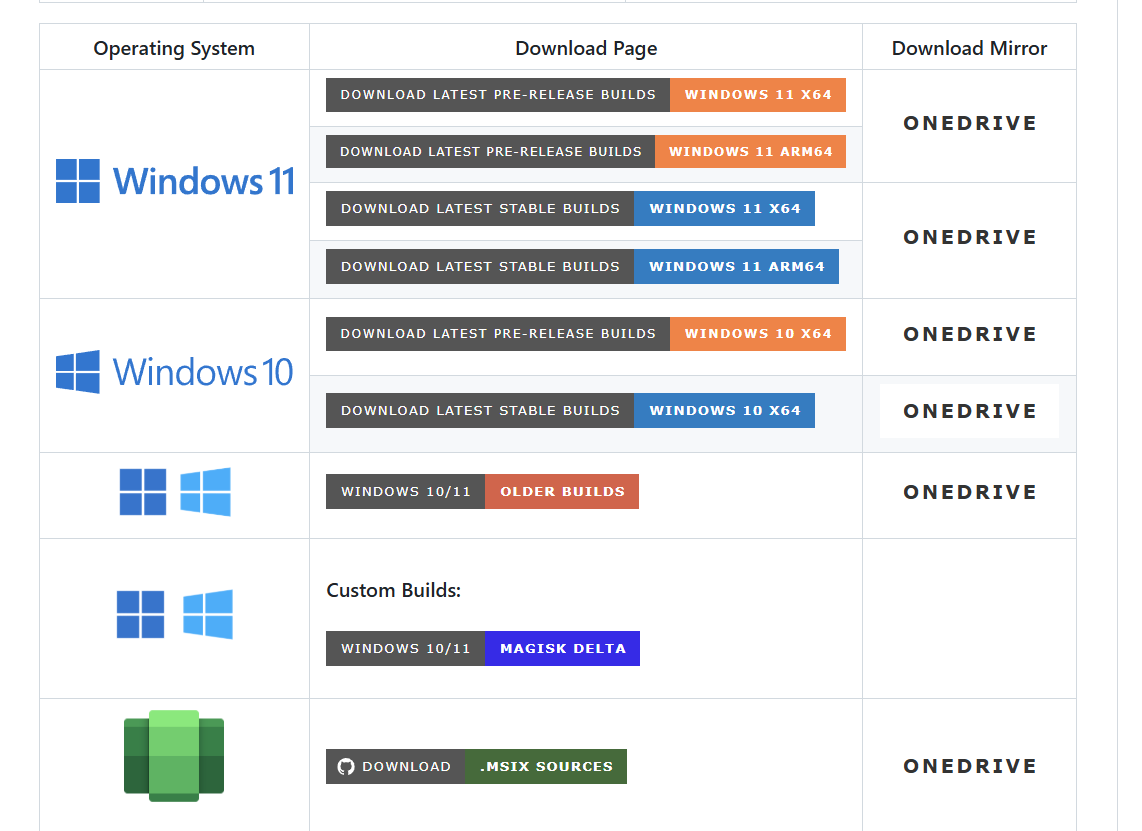Open the .MSIX SOURCES download page
The image size is (1142, 831).
click(x=546, y=766)
